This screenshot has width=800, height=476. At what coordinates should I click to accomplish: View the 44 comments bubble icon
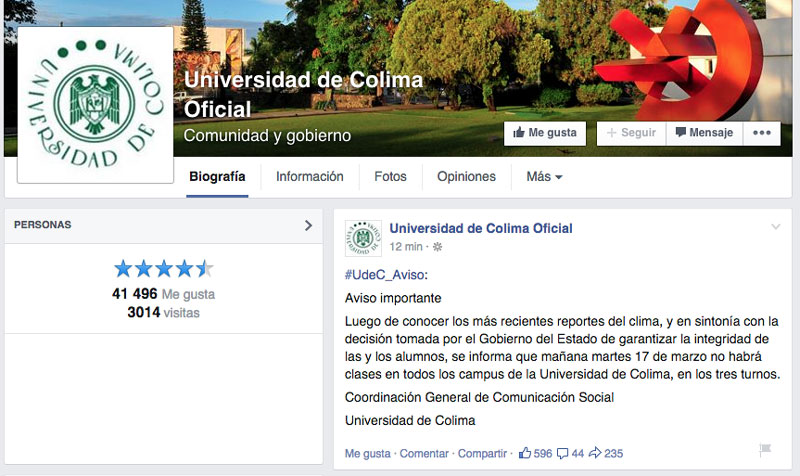click(x=570, y=453)
